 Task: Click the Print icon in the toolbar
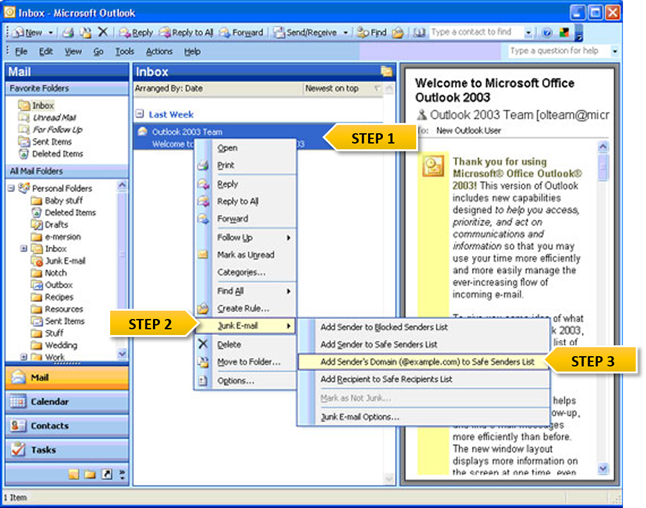(68, 32)
